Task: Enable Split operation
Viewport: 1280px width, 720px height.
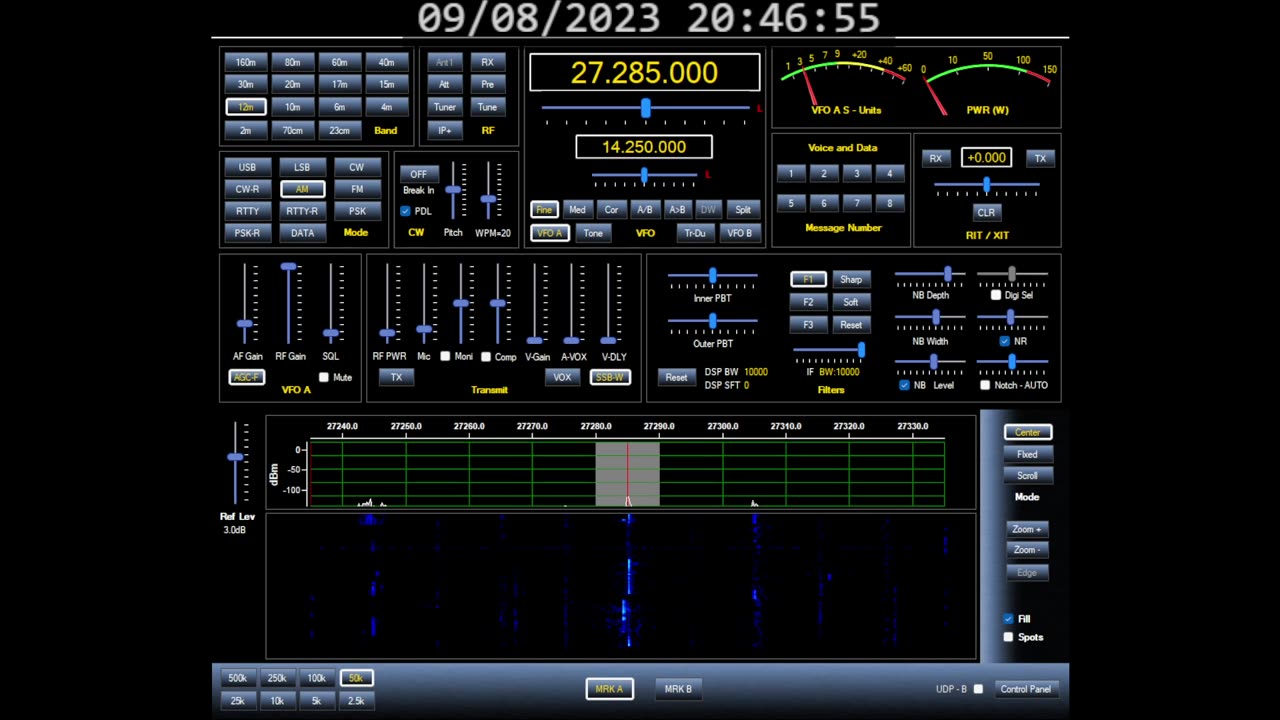Action: click(743, 210)
